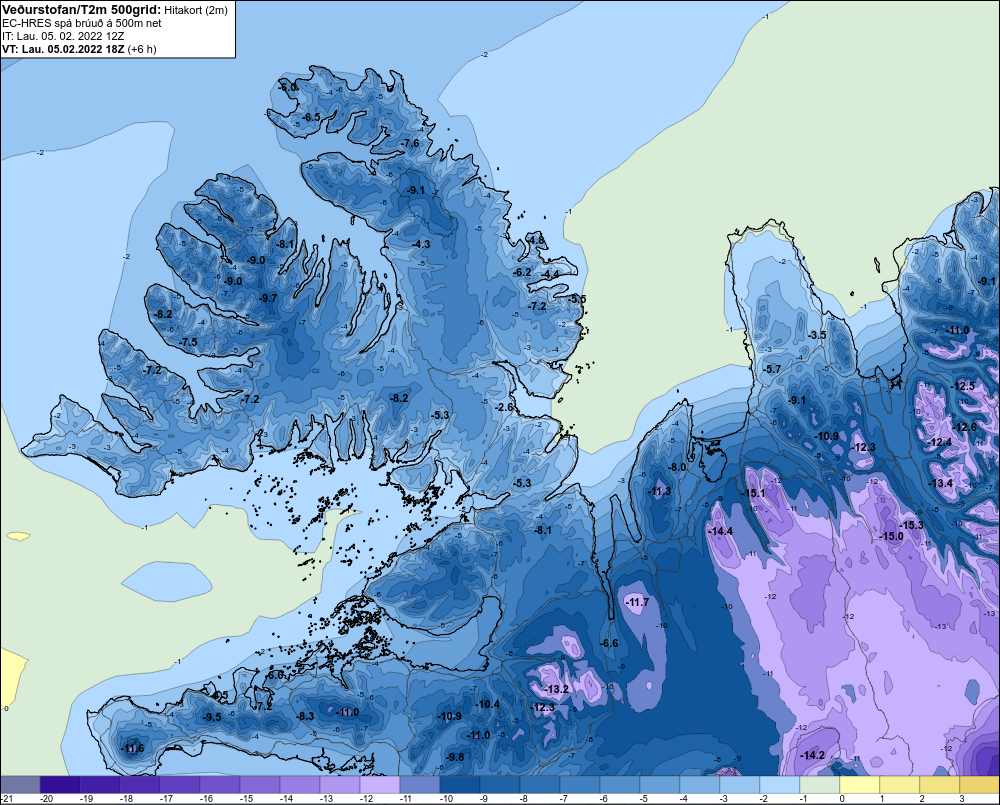This screenshot has width=1000, height=805.
Task: Select the -6.6 temperature reading
Action: pyautogui.click(x=609, y=642)
